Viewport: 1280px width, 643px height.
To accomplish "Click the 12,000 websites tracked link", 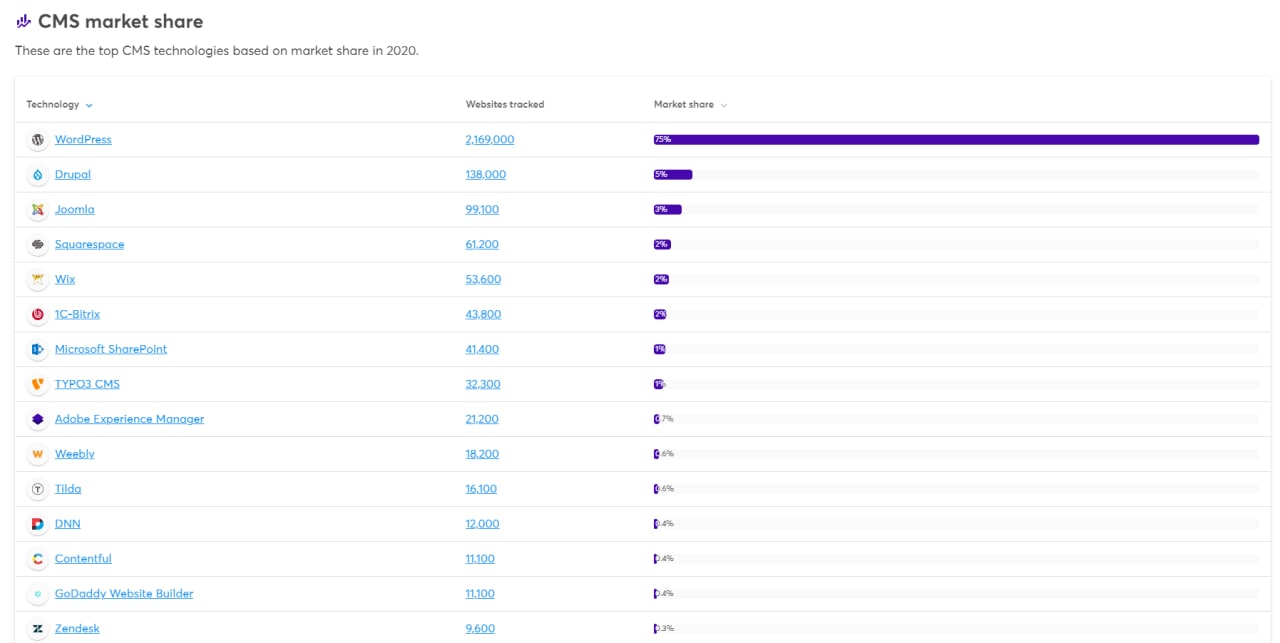I will (482, 525).
